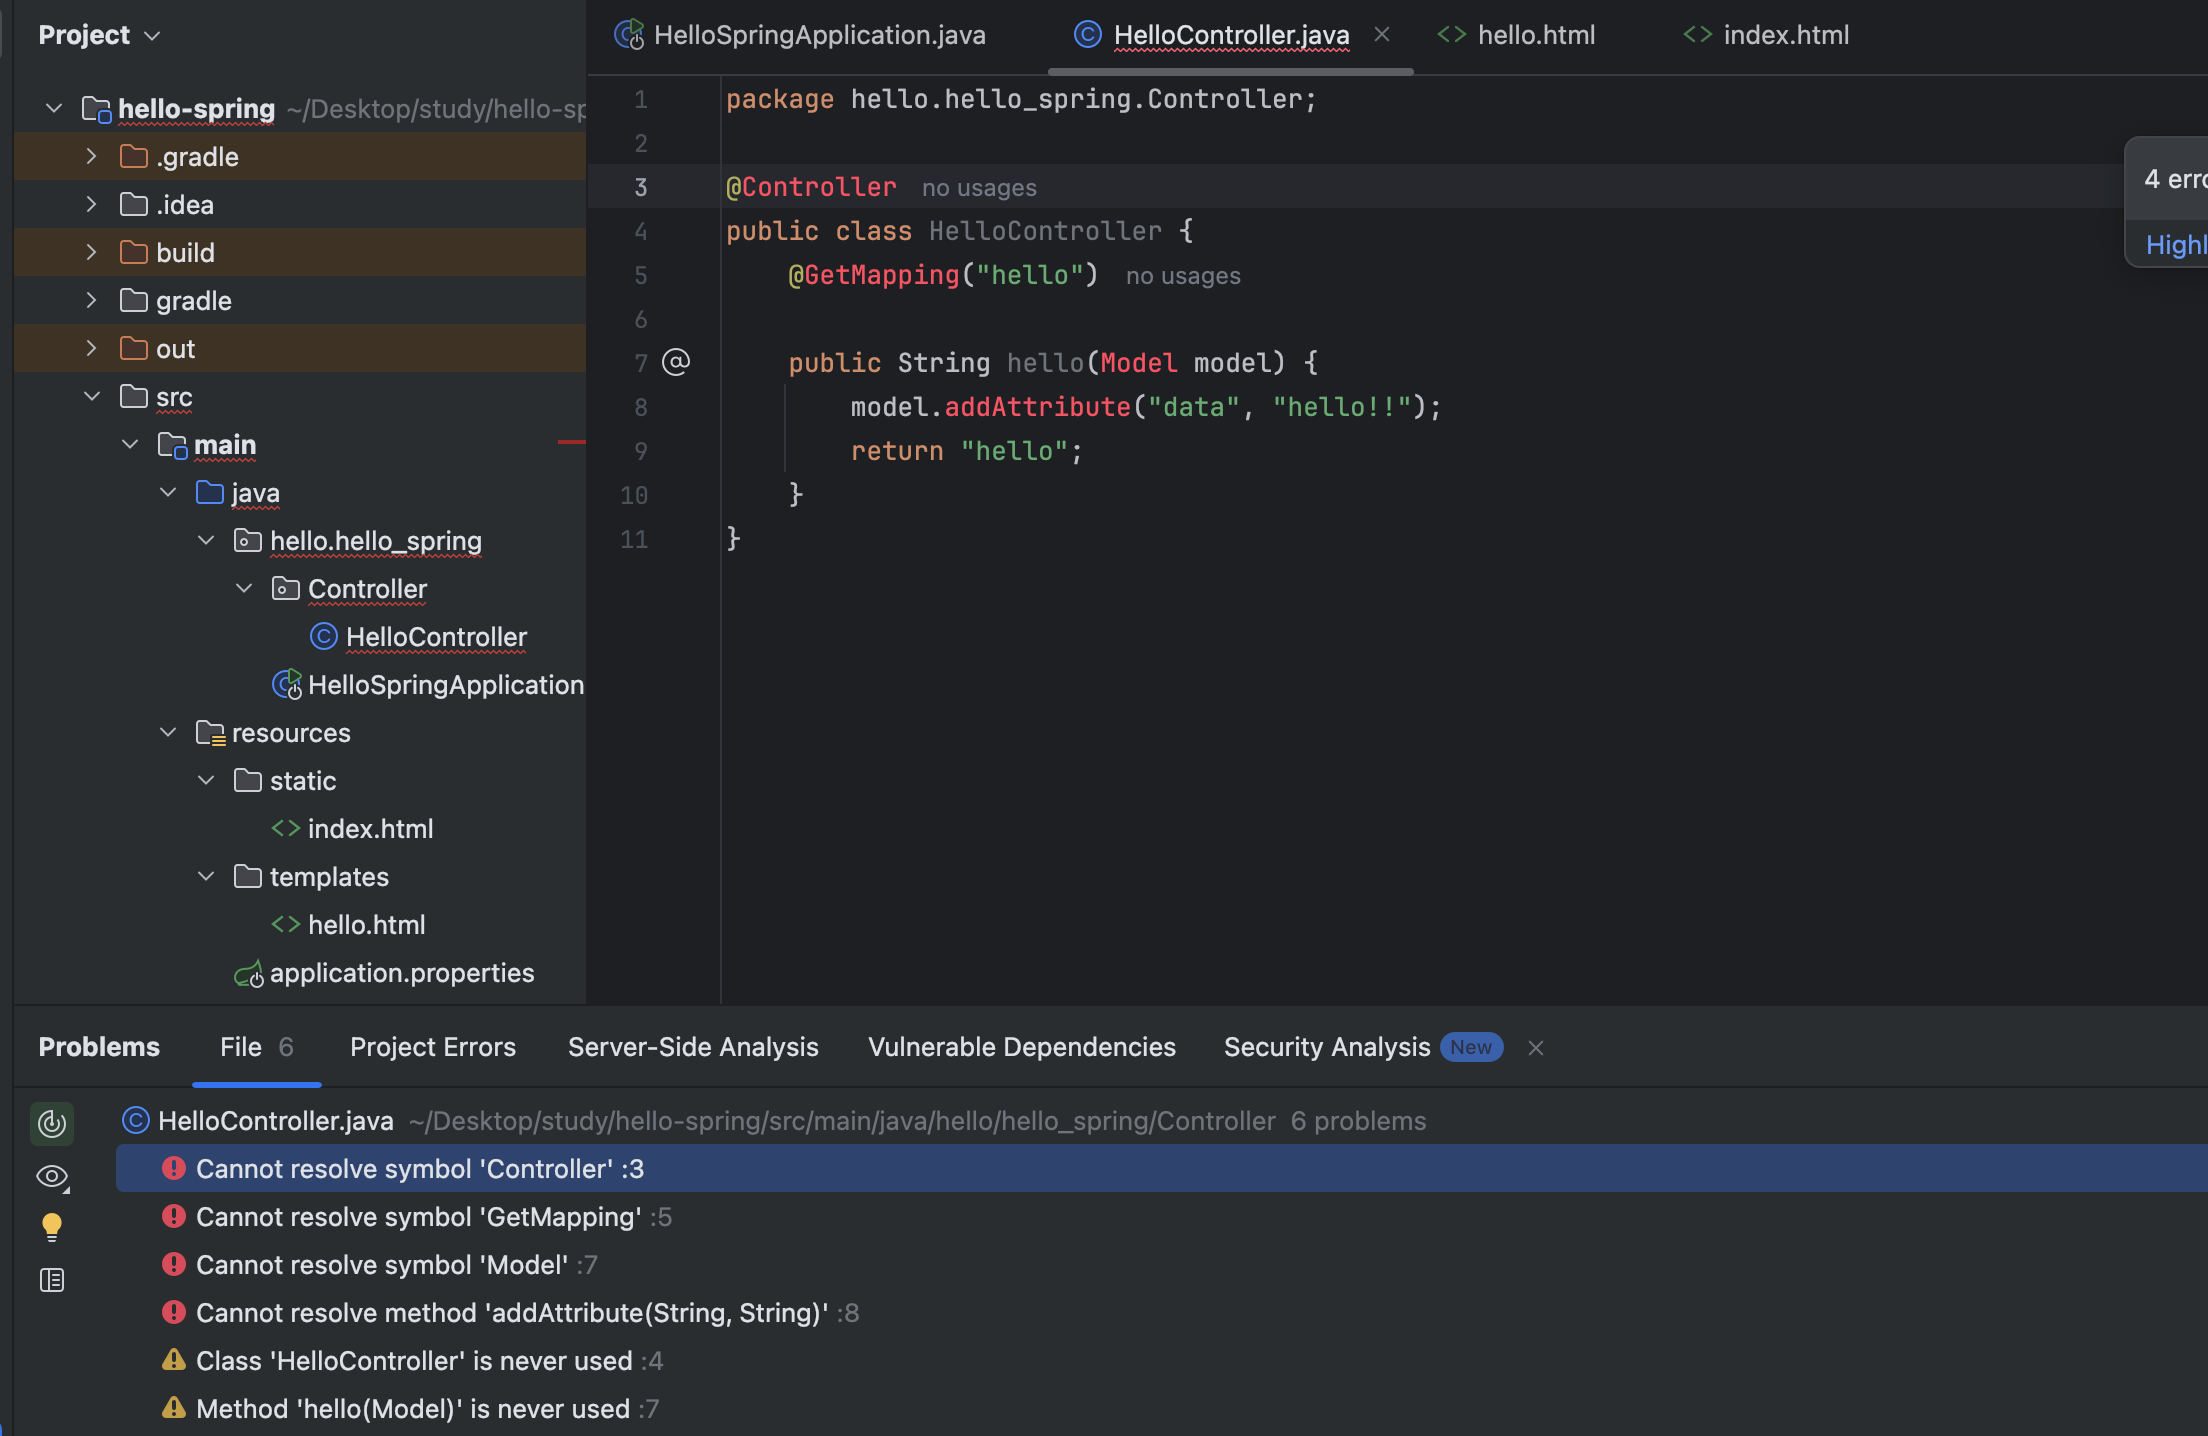Open index.html in project tree

click(x=370, y=828)
